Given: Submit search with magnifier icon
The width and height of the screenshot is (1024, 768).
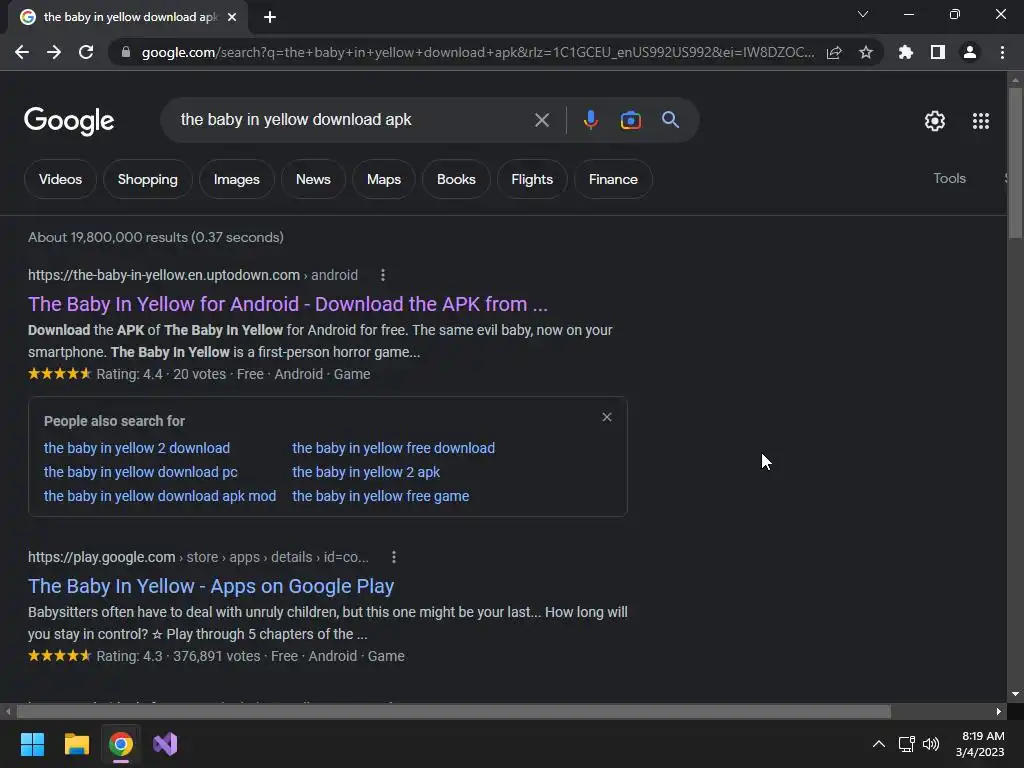Looking at the screenshot, I should point(671,120).
